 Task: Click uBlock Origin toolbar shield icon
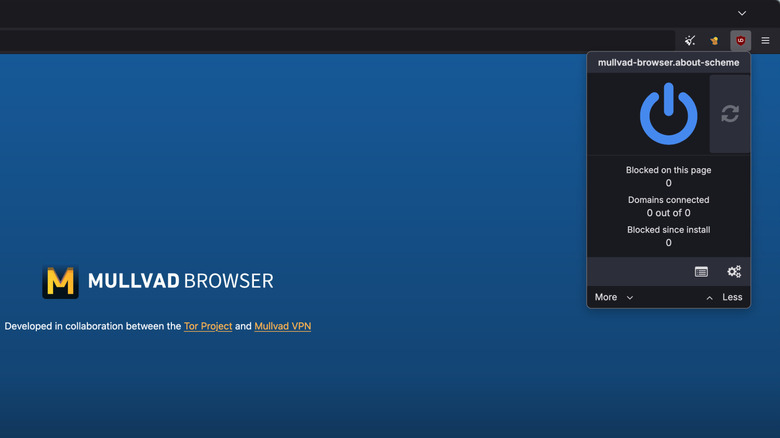pyautogui.click(x=740, y=41)
